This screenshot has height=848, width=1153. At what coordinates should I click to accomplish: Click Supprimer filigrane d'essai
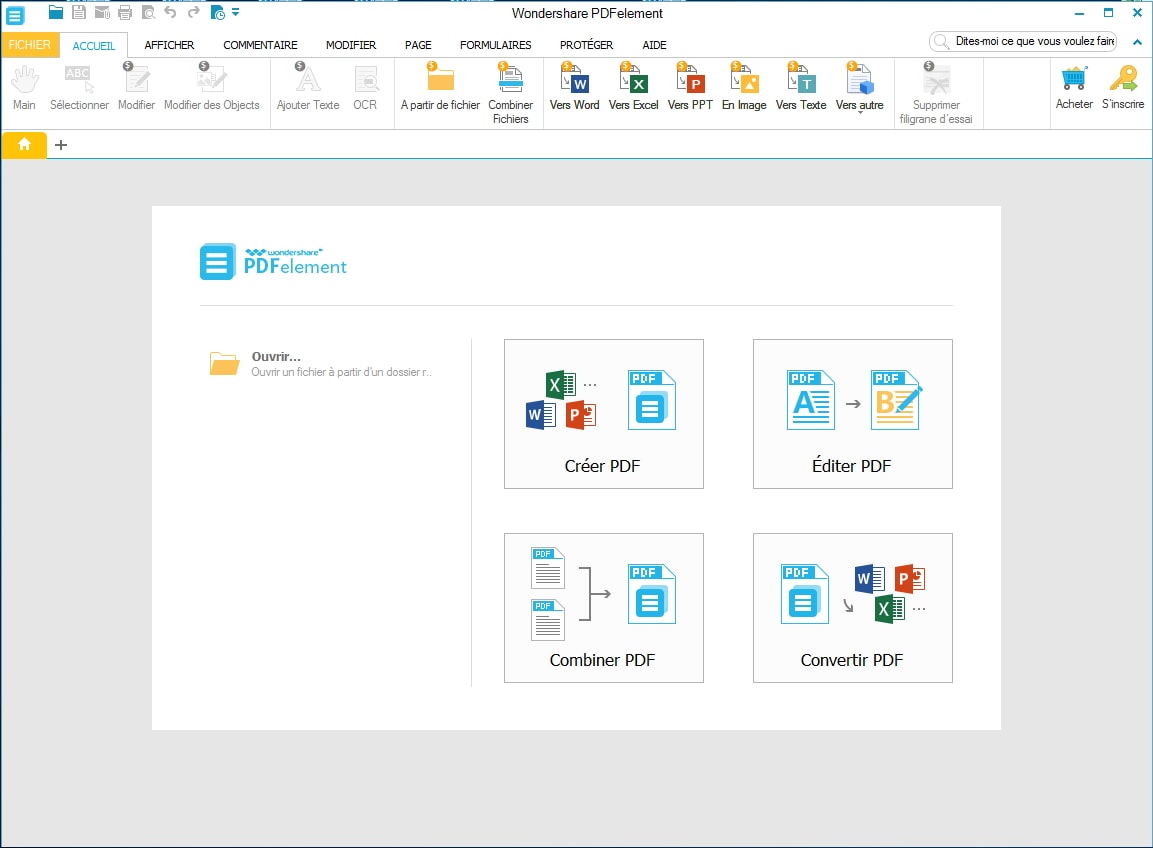(936, 93)
